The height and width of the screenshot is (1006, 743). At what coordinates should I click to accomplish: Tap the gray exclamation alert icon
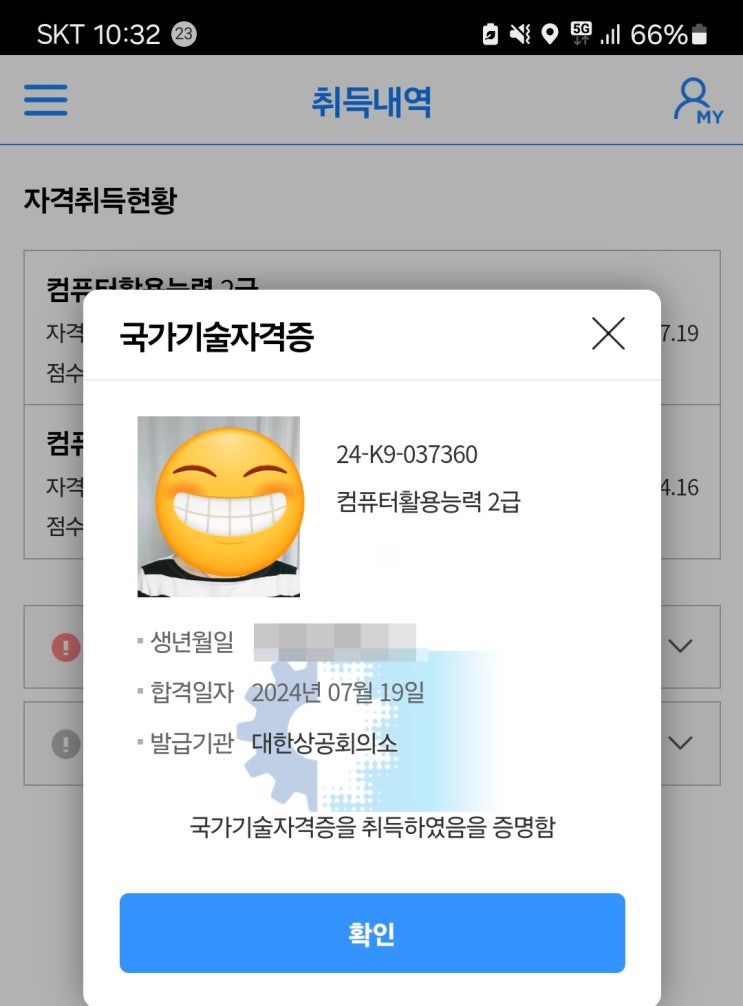(x=65, y=744)
